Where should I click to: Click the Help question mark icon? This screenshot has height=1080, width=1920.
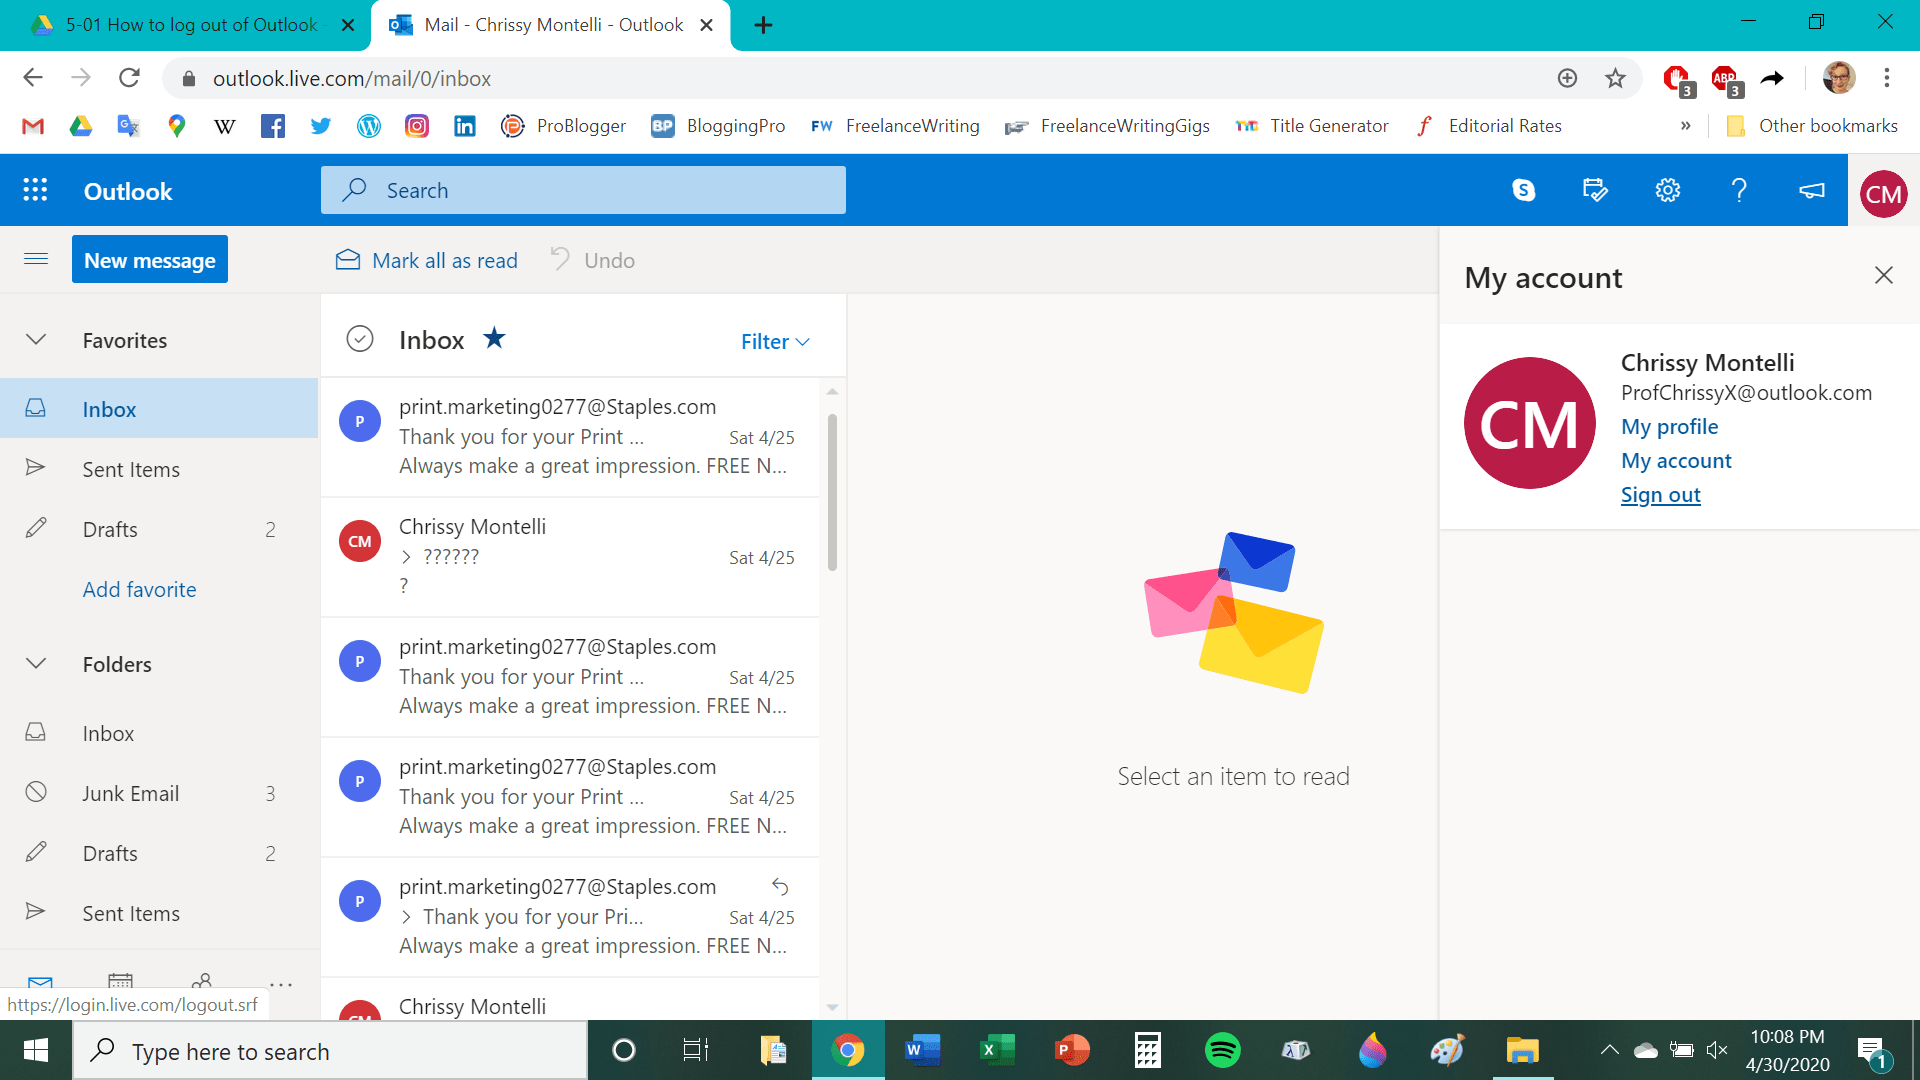point(1739,190)
